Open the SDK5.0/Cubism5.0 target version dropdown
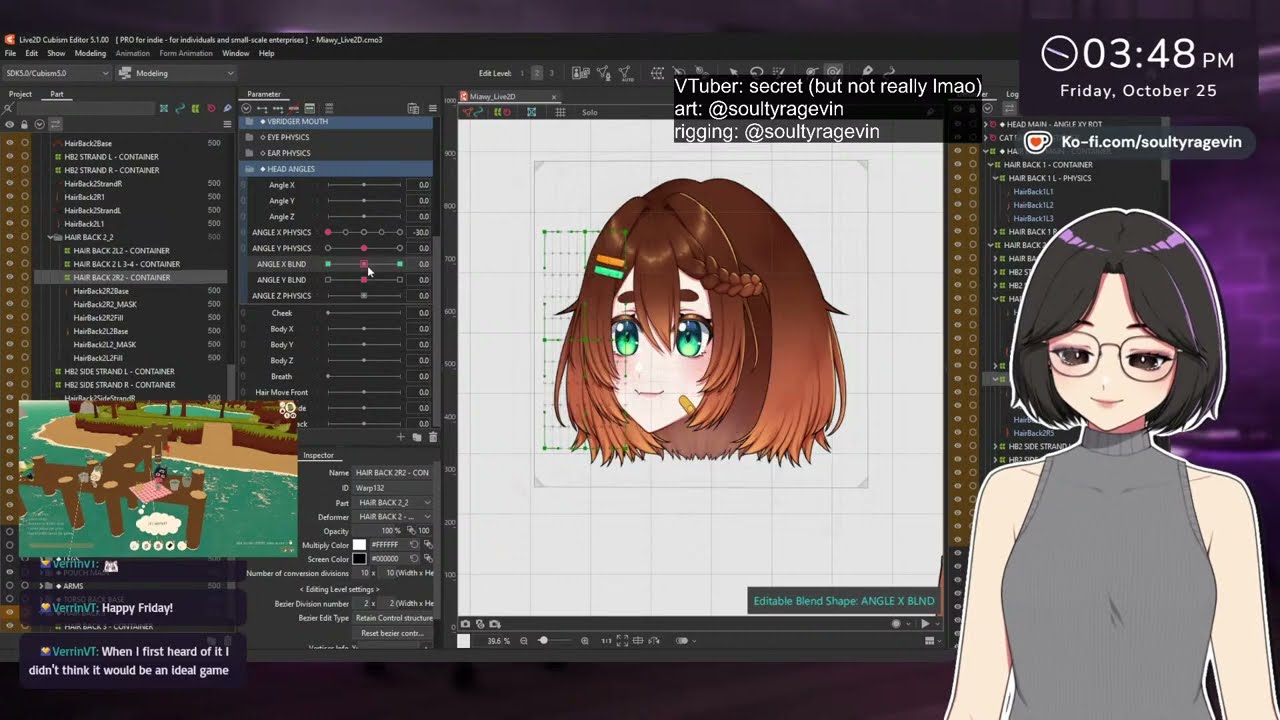1280x720 pixels. pos(57,73)
